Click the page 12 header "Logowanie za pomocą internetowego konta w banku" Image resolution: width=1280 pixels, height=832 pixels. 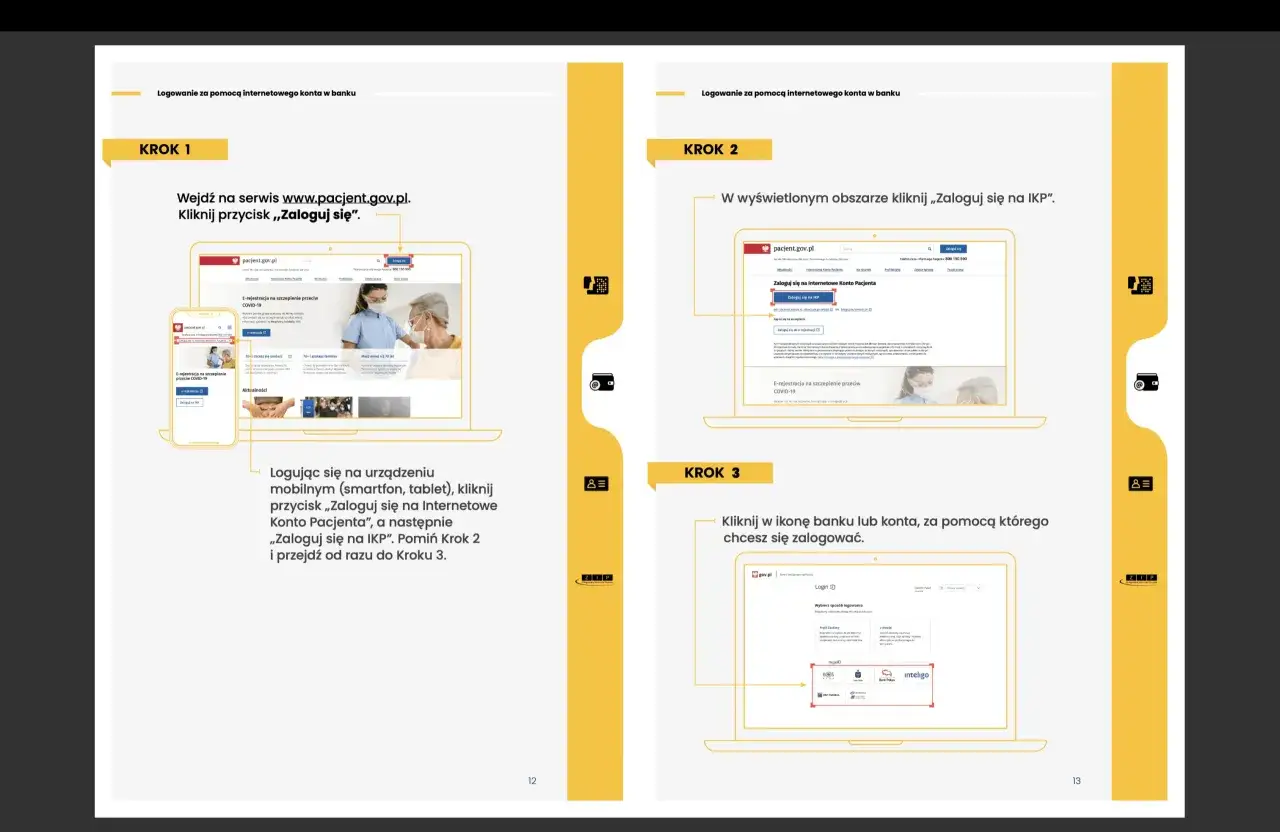point(256,93)
